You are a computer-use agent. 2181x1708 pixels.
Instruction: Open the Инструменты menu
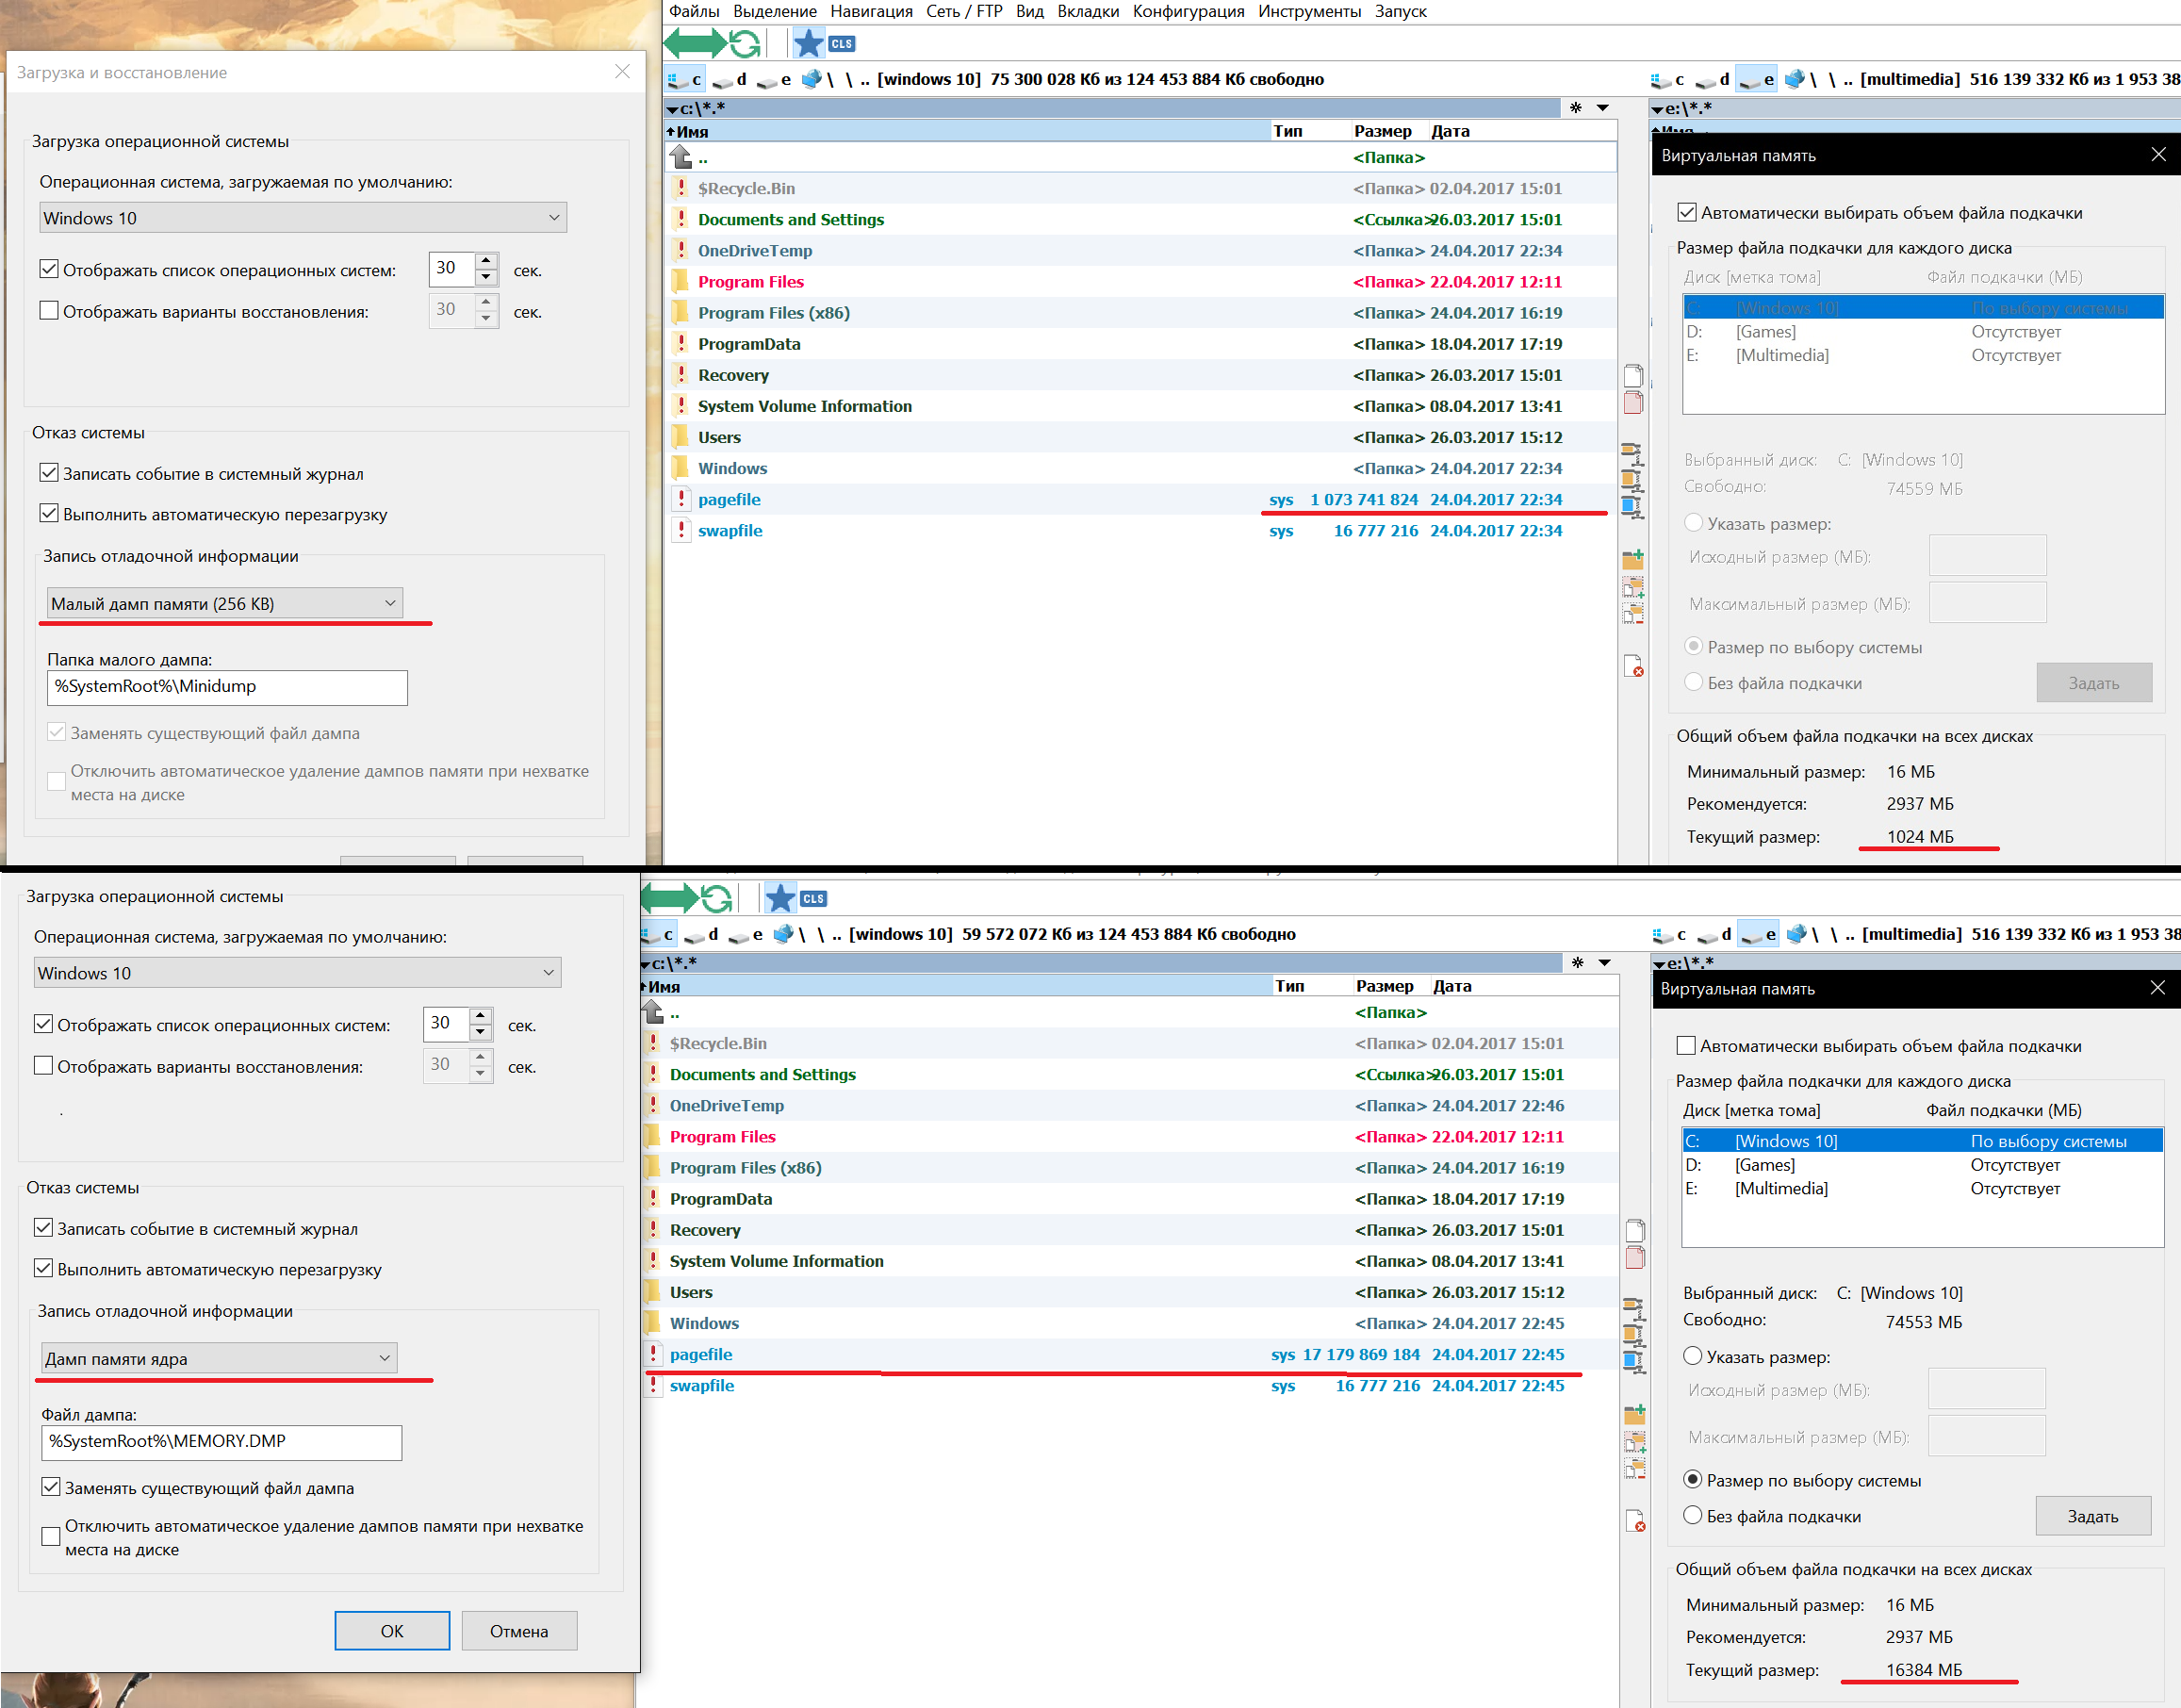coord(1309,11)
